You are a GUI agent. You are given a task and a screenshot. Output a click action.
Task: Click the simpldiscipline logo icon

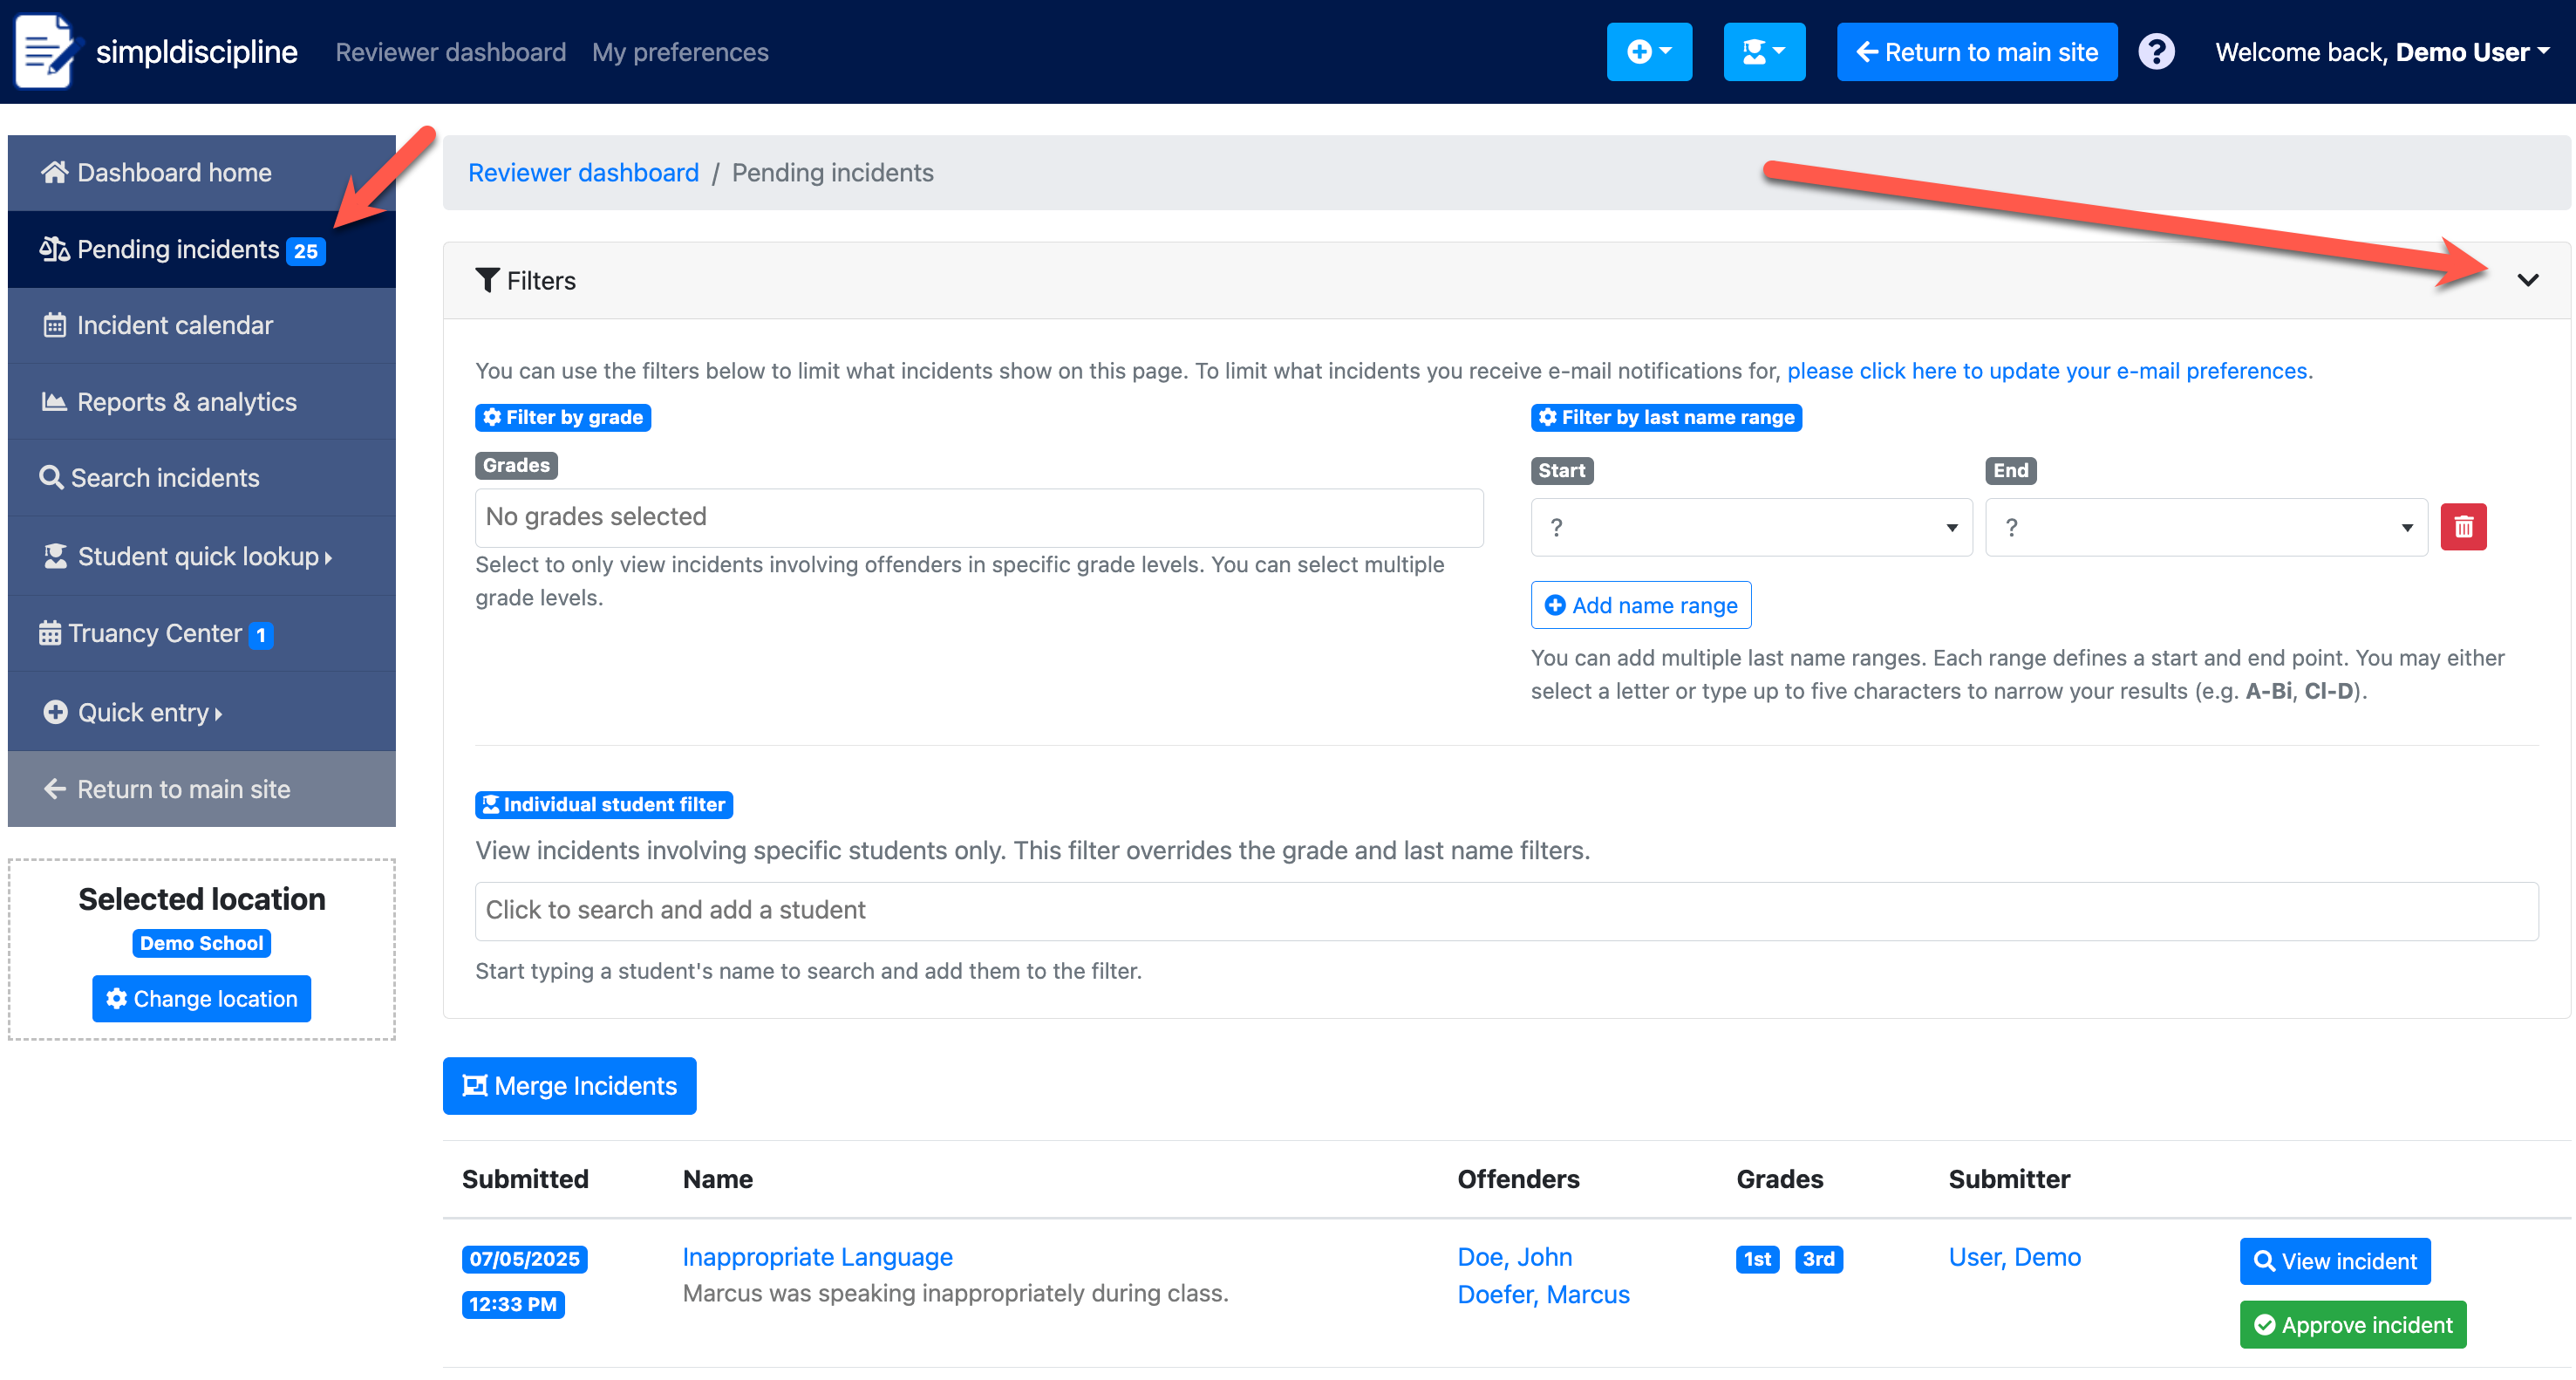pos(44,51)
